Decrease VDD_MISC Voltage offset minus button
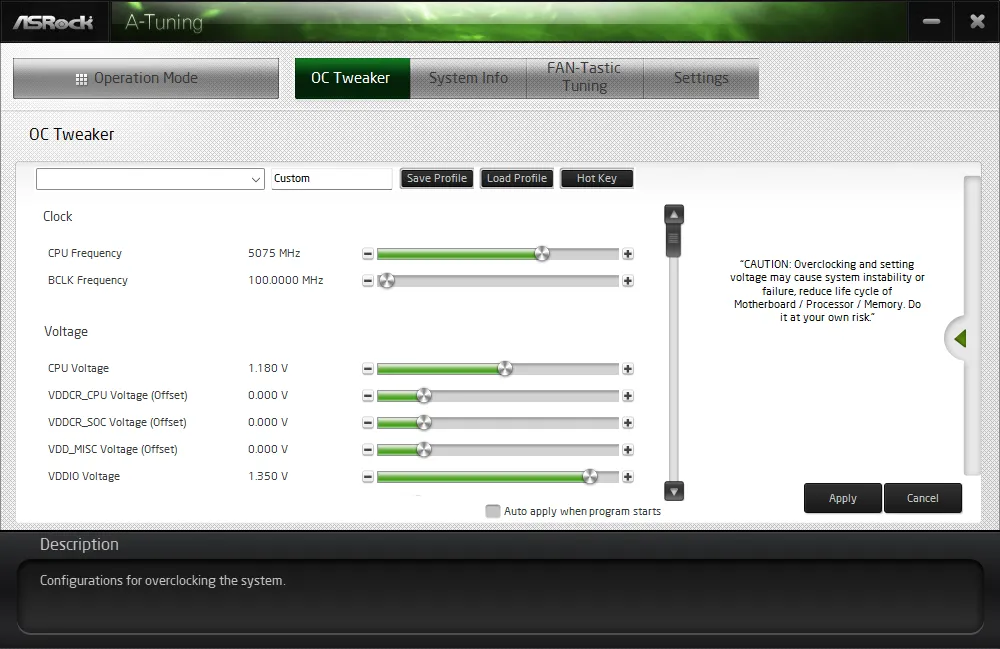Viewport: 1000px width, 649px height. point(367,449)
